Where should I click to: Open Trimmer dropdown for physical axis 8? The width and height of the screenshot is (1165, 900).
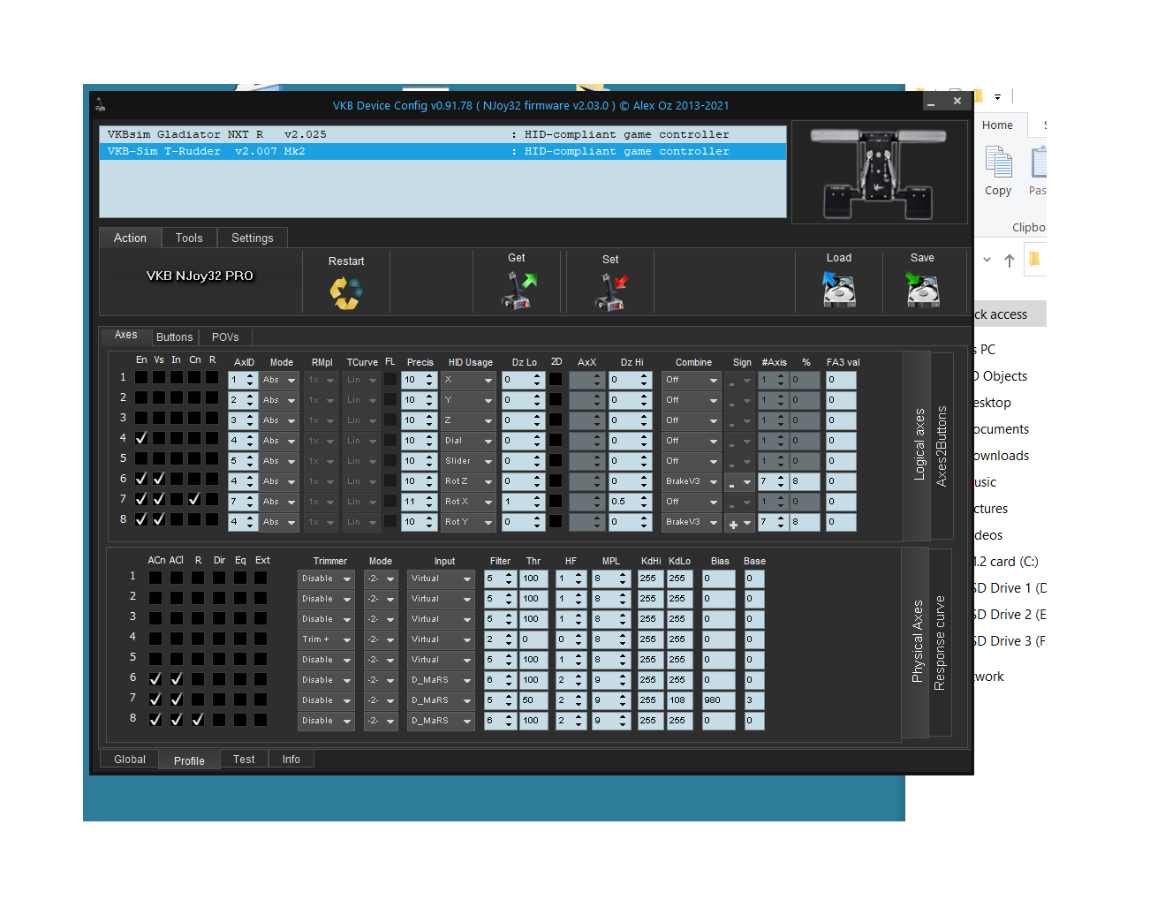(x=326, y=721)
